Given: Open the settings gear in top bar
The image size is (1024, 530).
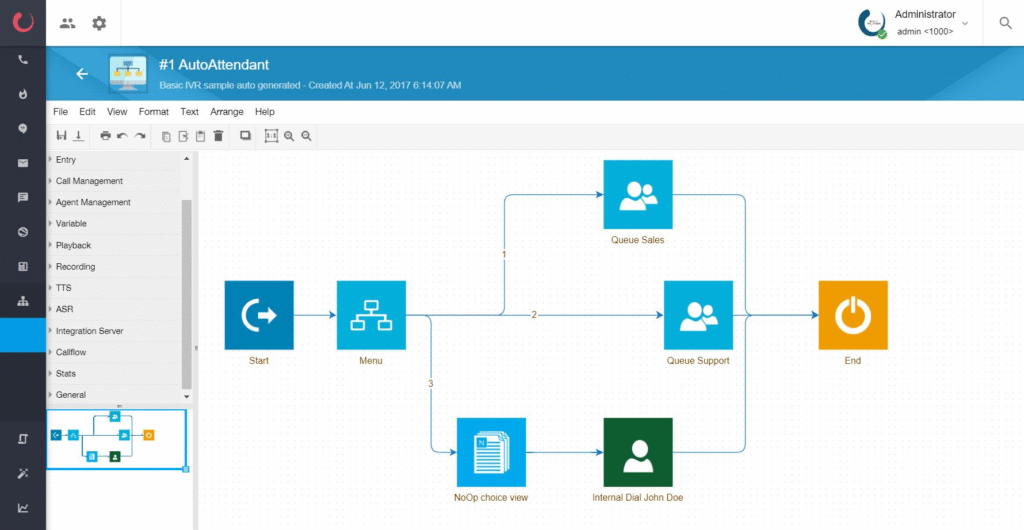Looking at the screenshot, I should (99, 23).
